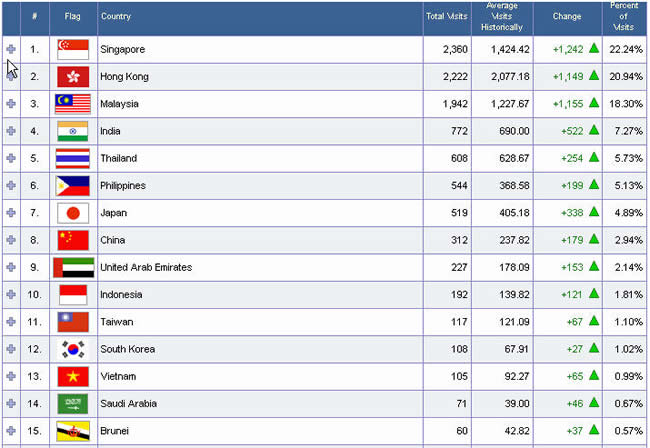650x448 pixels.
Task: Click the Hong Kong flag icon
Action: click(73, 77)
